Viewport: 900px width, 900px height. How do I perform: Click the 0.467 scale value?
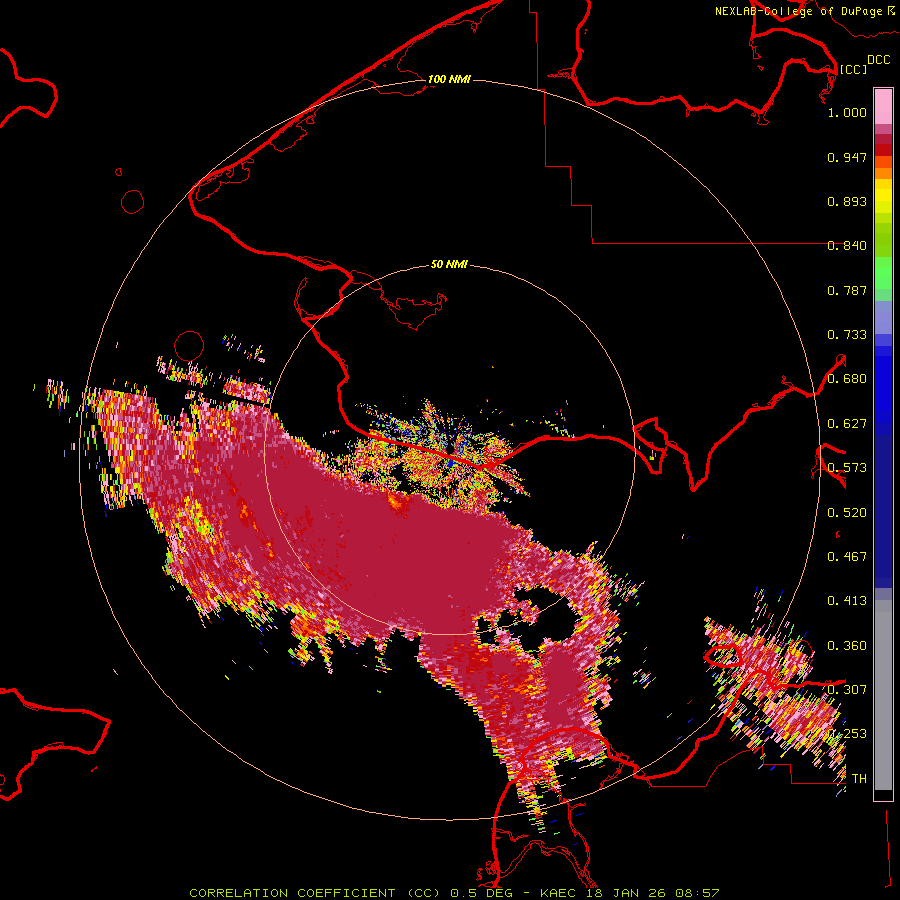pos(847,557)
